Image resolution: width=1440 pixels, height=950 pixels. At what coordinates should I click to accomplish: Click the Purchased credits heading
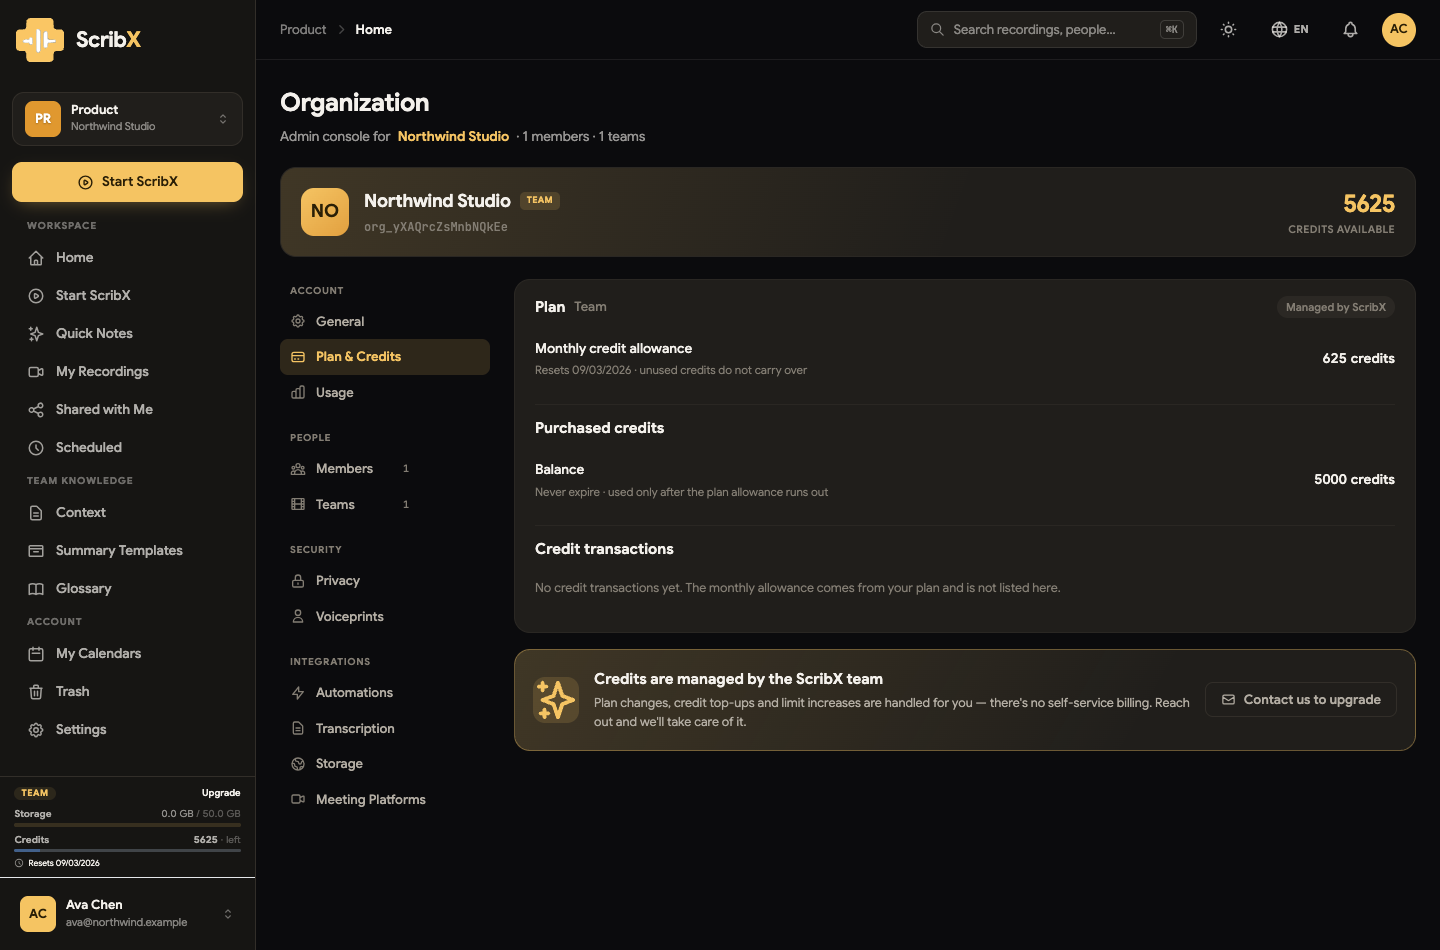pos(599,428)
